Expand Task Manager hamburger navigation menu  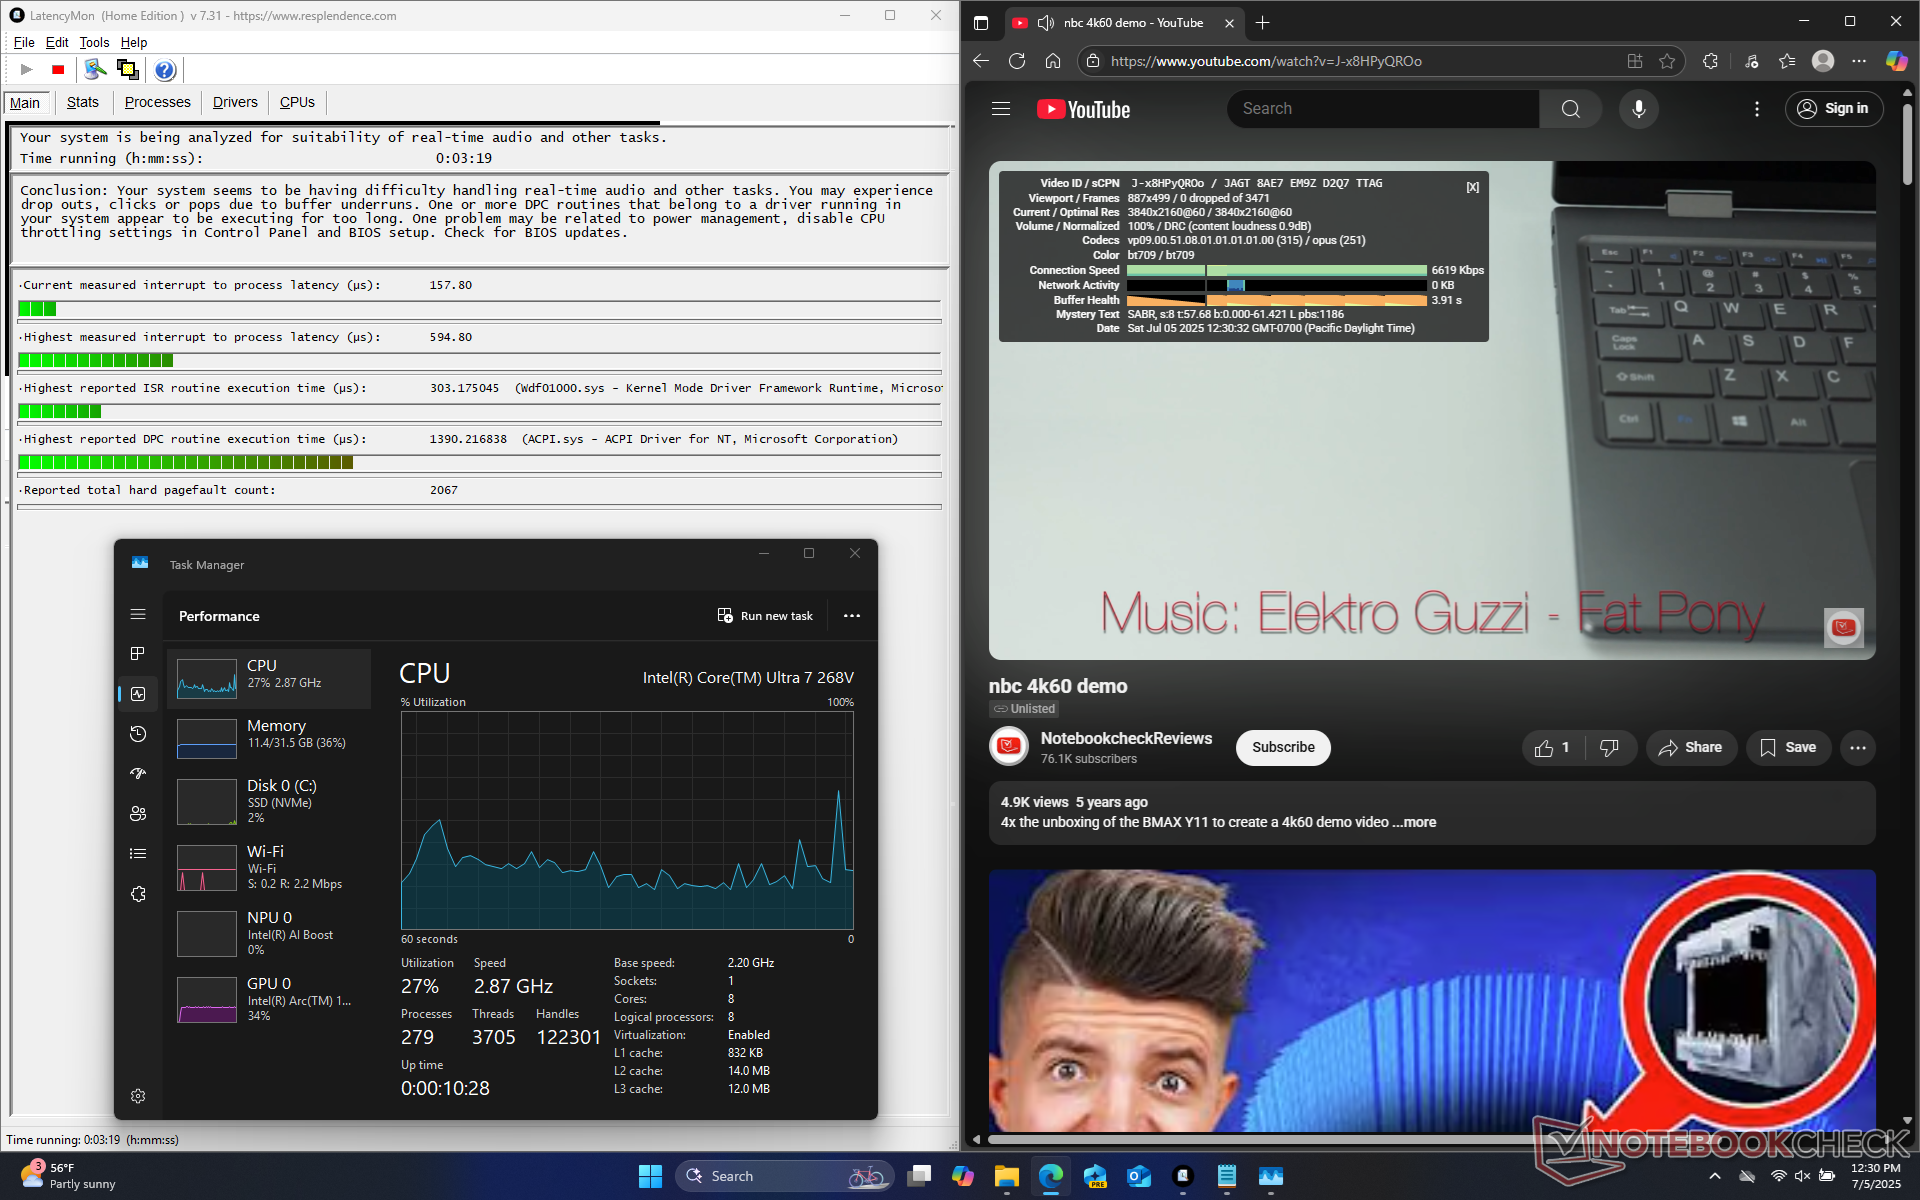pos(138,614)
